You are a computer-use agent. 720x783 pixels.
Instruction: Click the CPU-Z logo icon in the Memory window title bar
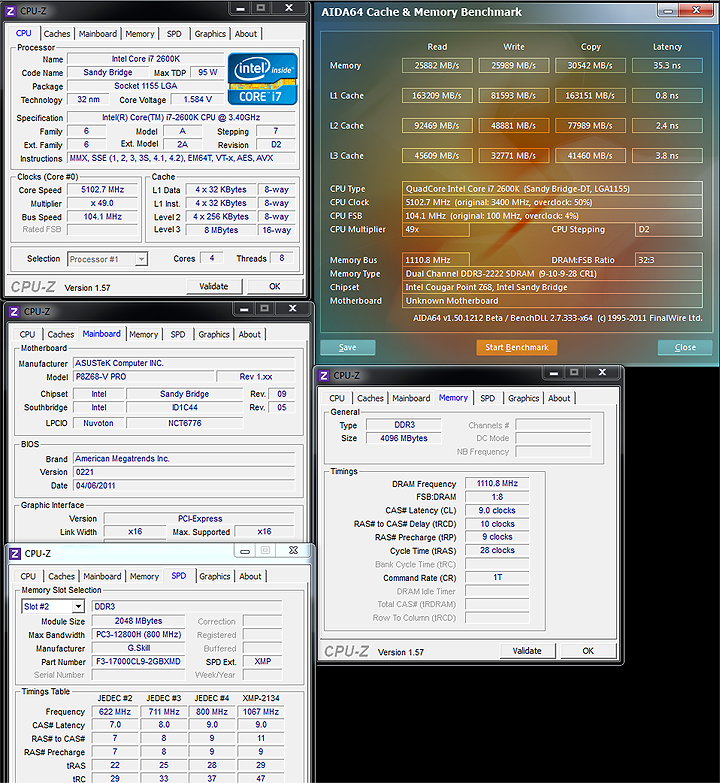click(x=324, y=376)
